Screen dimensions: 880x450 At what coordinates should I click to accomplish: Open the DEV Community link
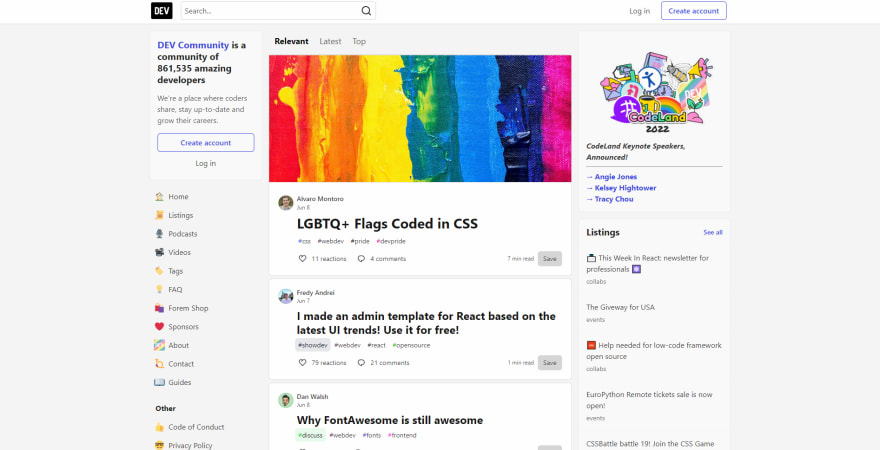coord(193,45)
